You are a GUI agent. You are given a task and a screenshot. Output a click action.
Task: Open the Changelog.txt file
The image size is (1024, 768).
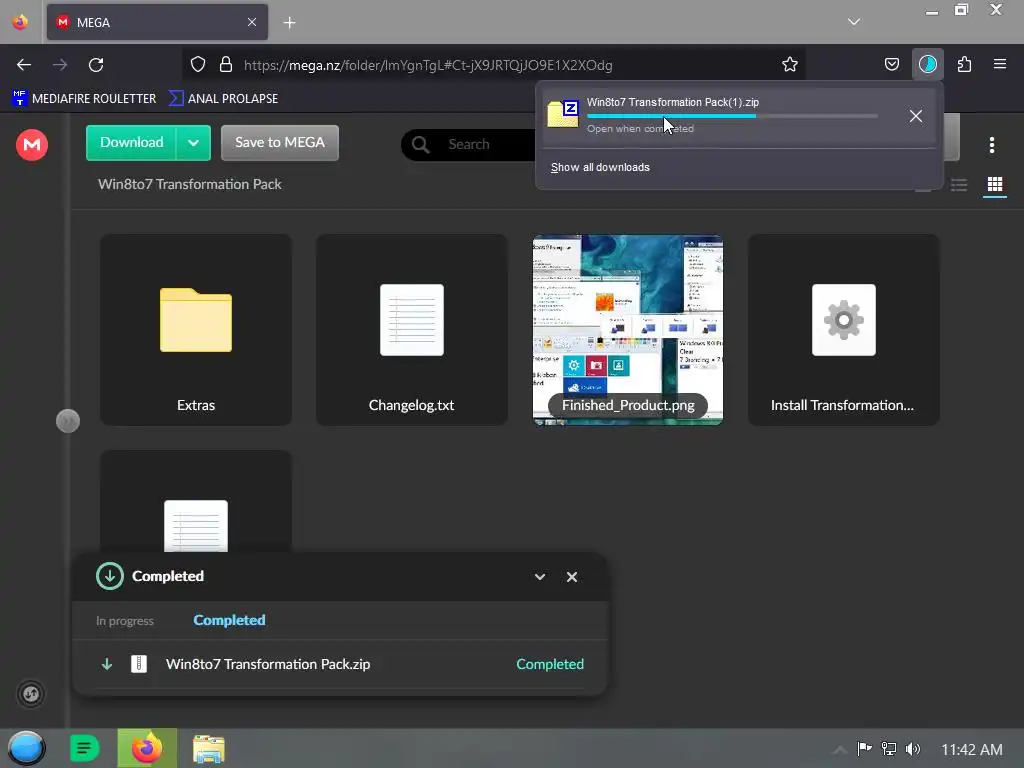pyautogui.click(x=411, y=330)
